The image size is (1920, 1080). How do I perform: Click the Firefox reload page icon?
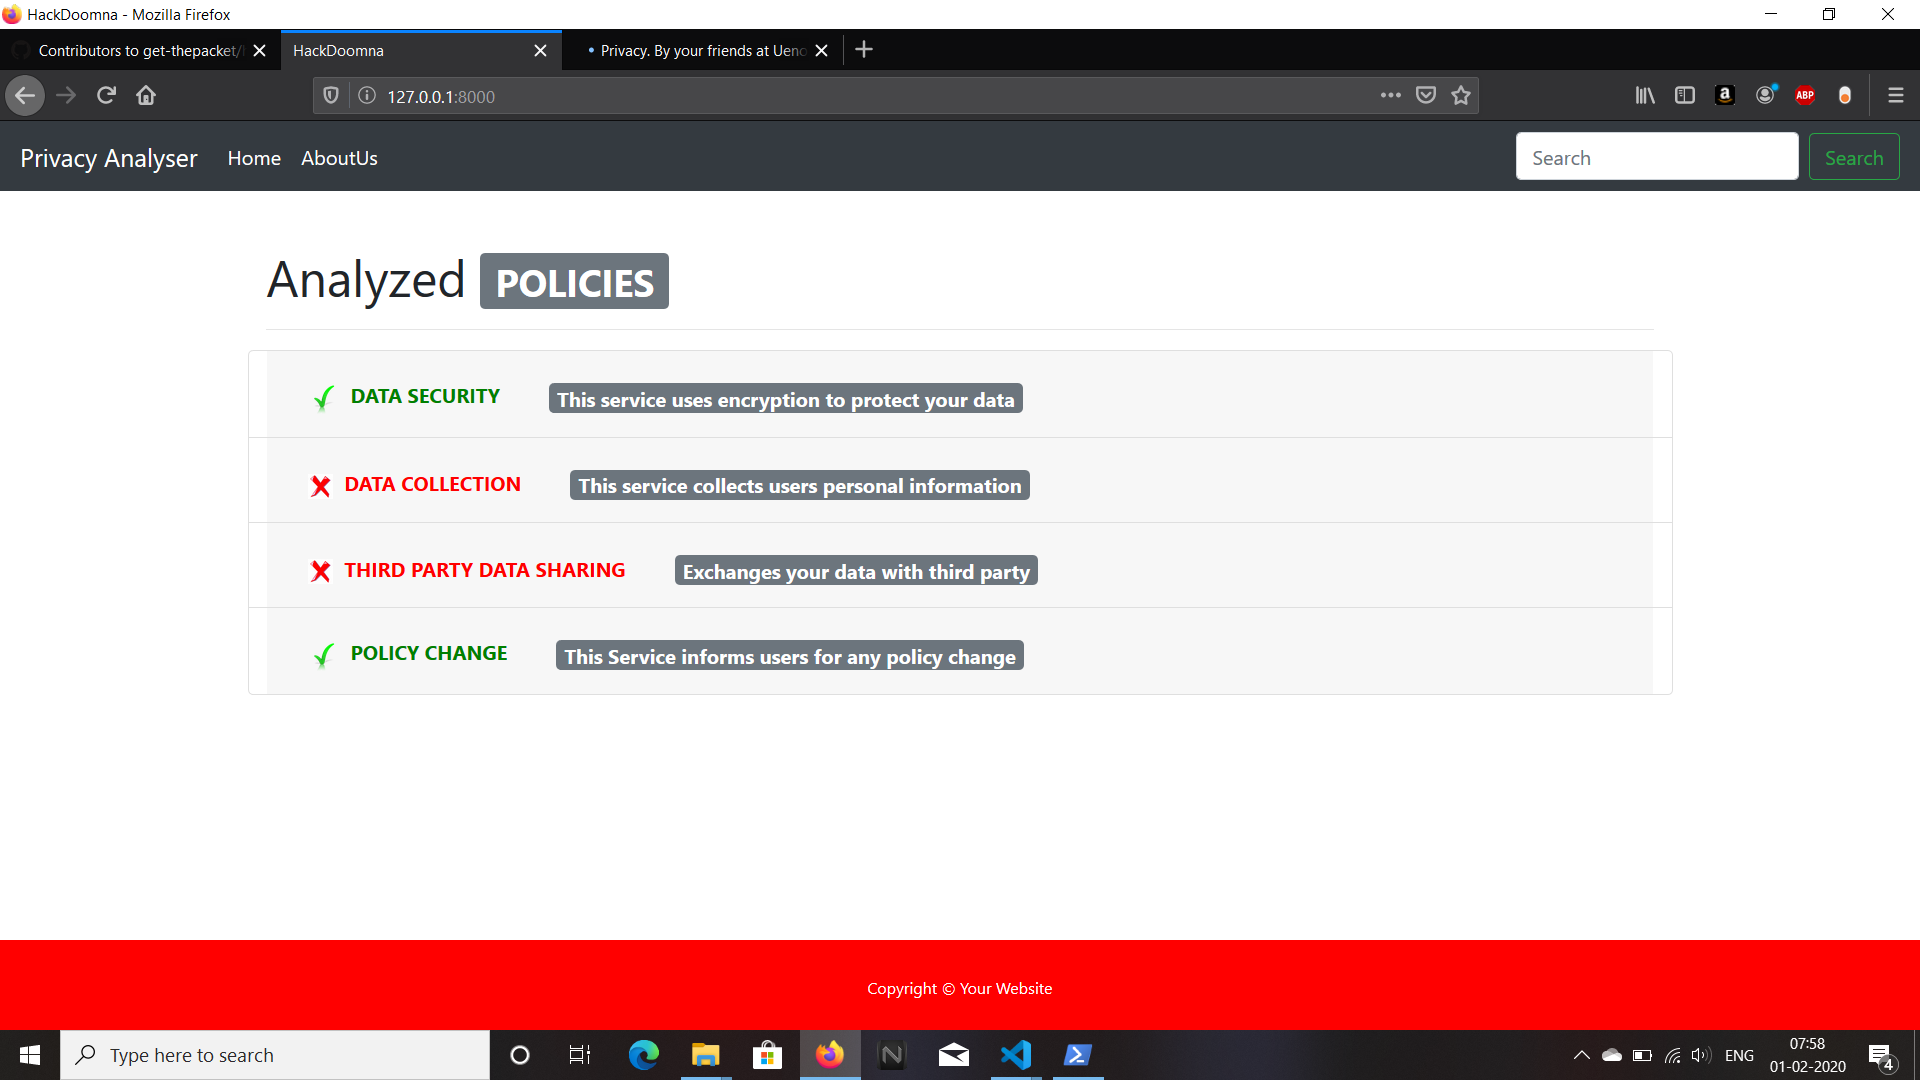106,95
